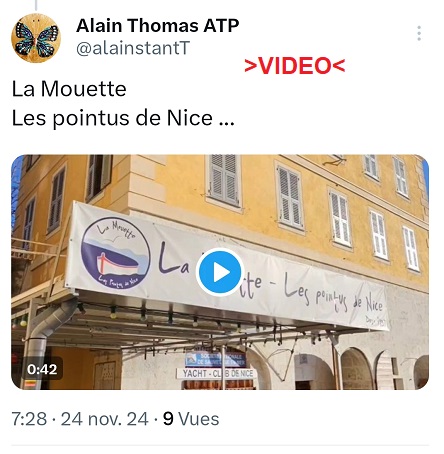Select the 0:42 duration badge
Image resolution: width=444 pixels, height=454 pixels.
point(42,369)
